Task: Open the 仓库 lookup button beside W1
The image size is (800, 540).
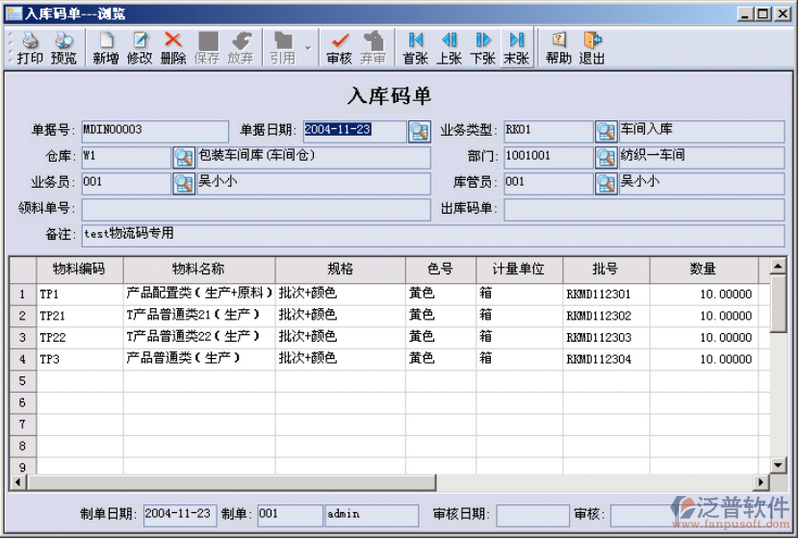Action: [x=184, y=157]
